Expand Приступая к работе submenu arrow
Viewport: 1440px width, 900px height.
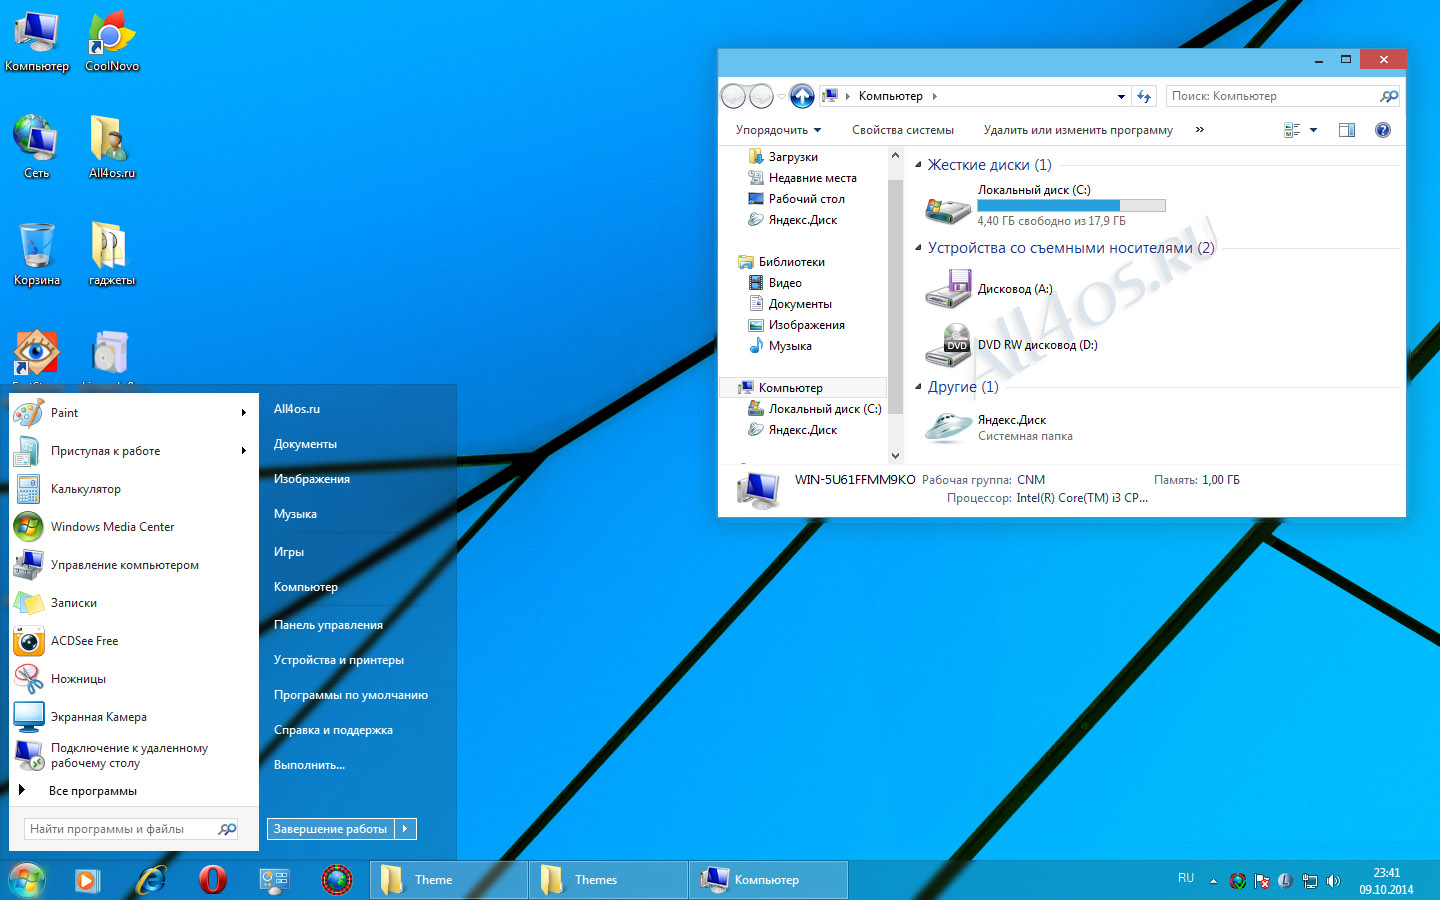(x=243, y=451)
